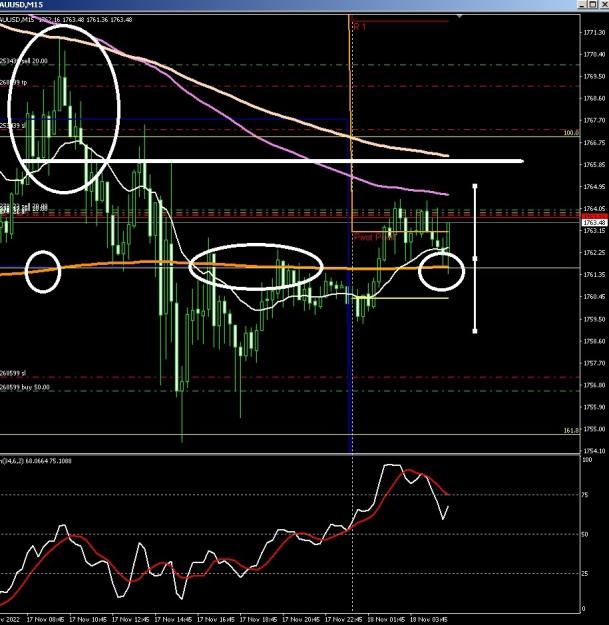The height and width of the screenshot is (625, 609).
Task: Click the AUUSD,M15 window title text
Action: coord(22,4)
